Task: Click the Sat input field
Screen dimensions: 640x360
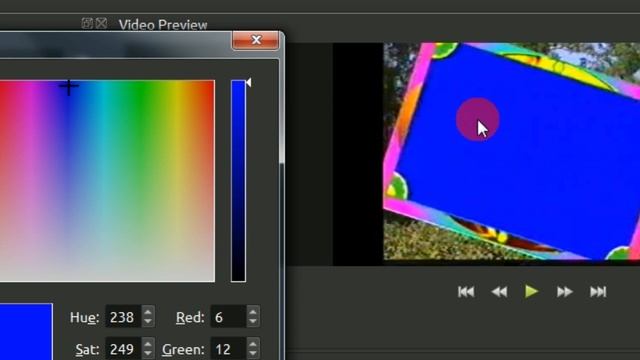Action: coord(124,349)
